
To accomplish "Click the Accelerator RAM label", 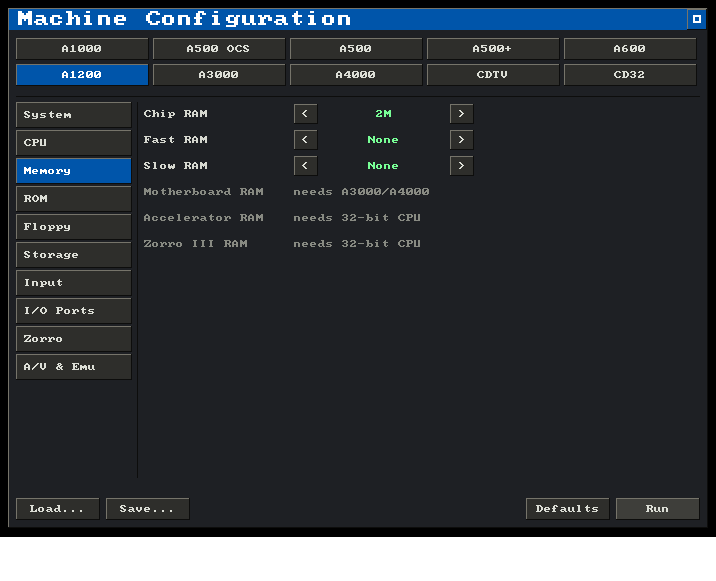I will pos(204,218).
